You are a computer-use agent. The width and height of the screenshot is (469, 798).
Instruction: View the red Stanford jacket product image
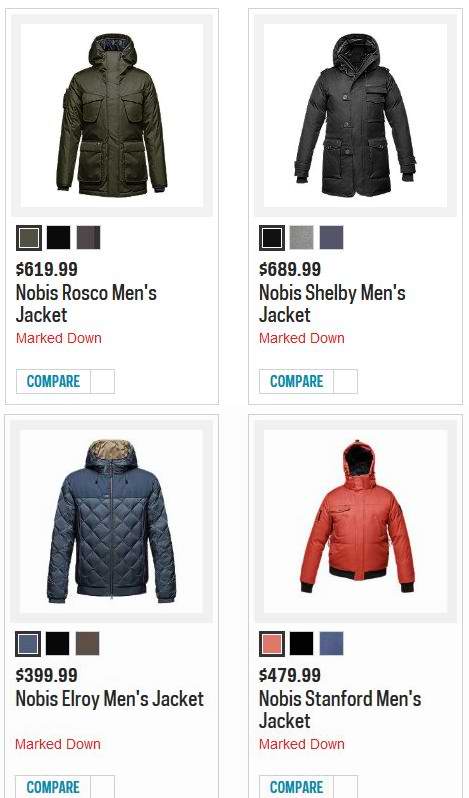[356, 521]
